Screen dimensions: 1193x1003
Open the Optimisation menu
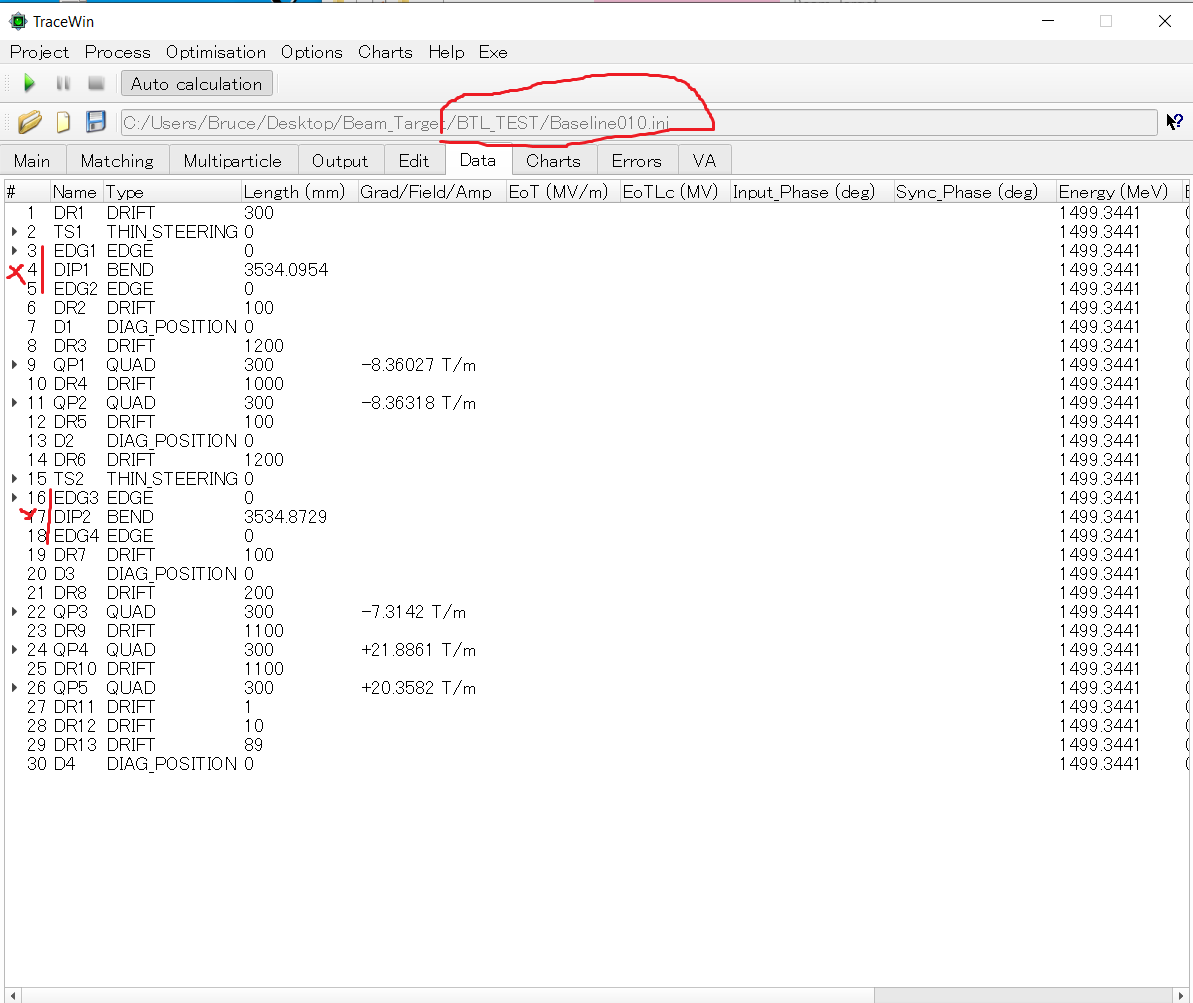click(216, 52)
